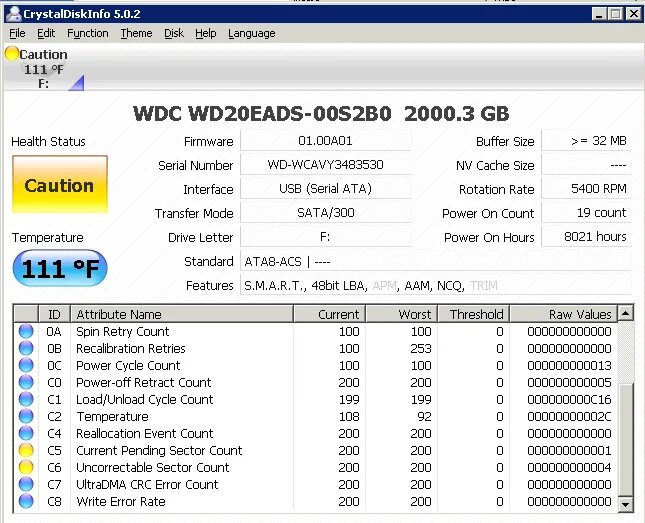The image size is (645, 523).
Task: Click the Serial Number value WD-WCAVY3483530
Action: tap(325, 165)
